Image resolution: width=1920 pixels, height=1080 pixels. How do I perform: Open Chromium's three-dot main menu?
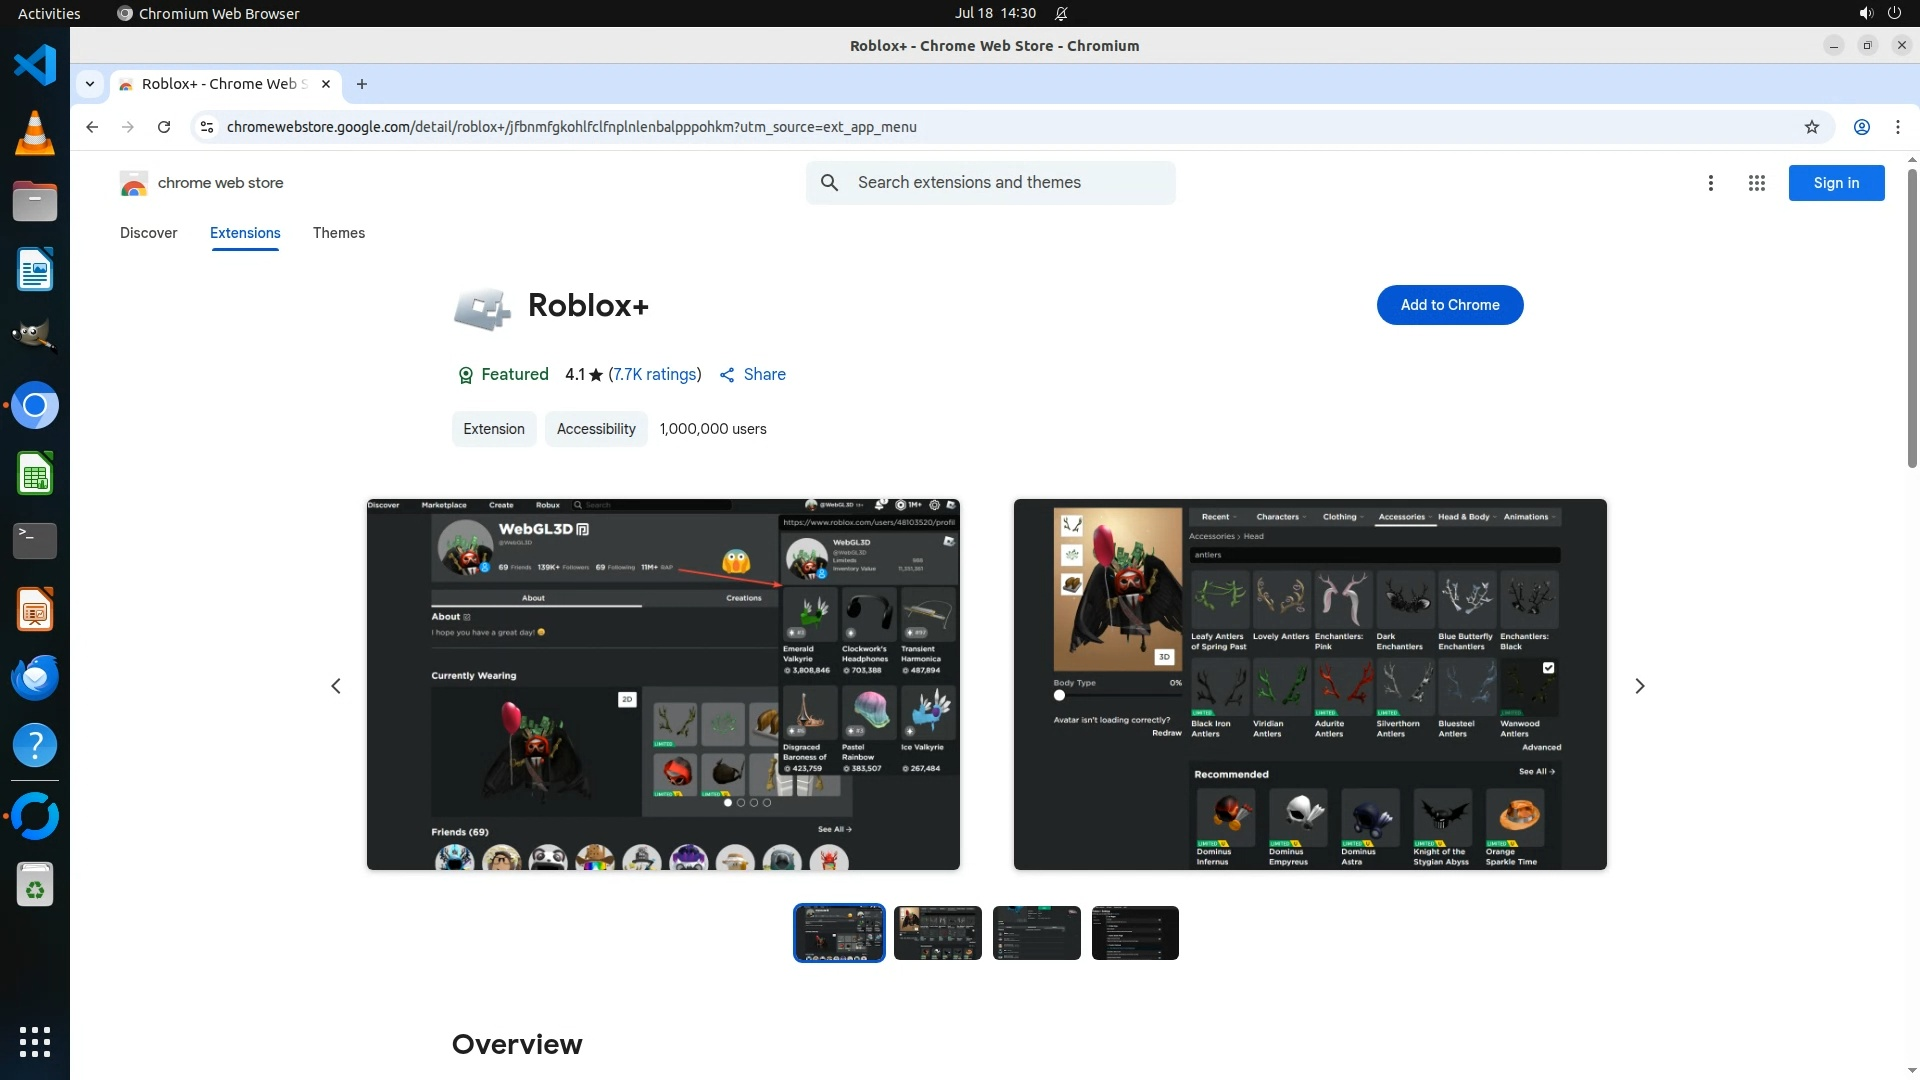tap(1897, 127)
